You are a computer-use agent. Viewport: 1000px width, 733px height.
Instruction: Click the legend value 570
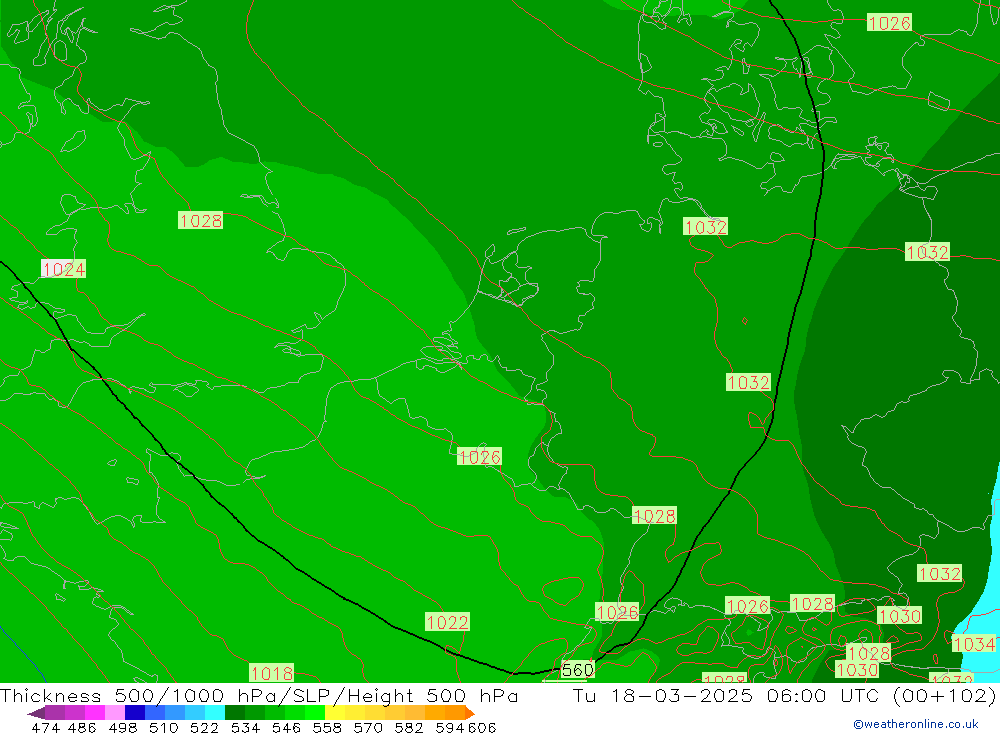click(368, 728)
